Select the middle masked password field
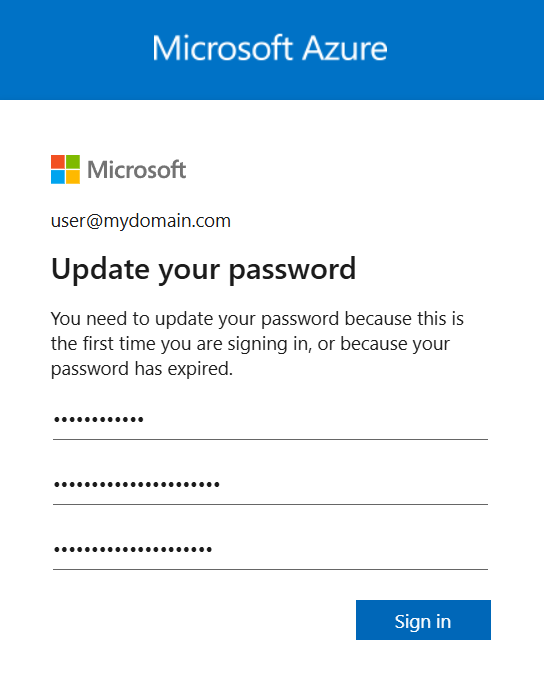The height and width of the screenshot is (694, 544). pyautogui.click(x=270, y=484)
